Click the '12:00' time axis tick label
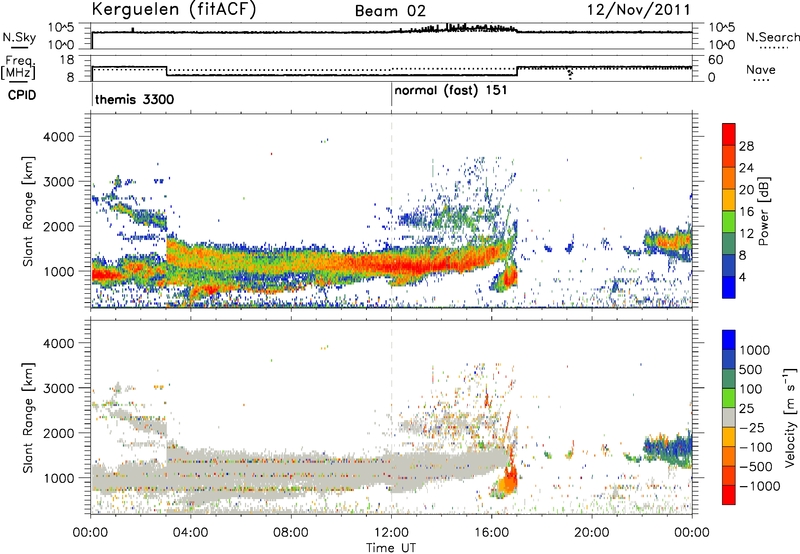Screen dimensions: 800x554 point(391,533)
